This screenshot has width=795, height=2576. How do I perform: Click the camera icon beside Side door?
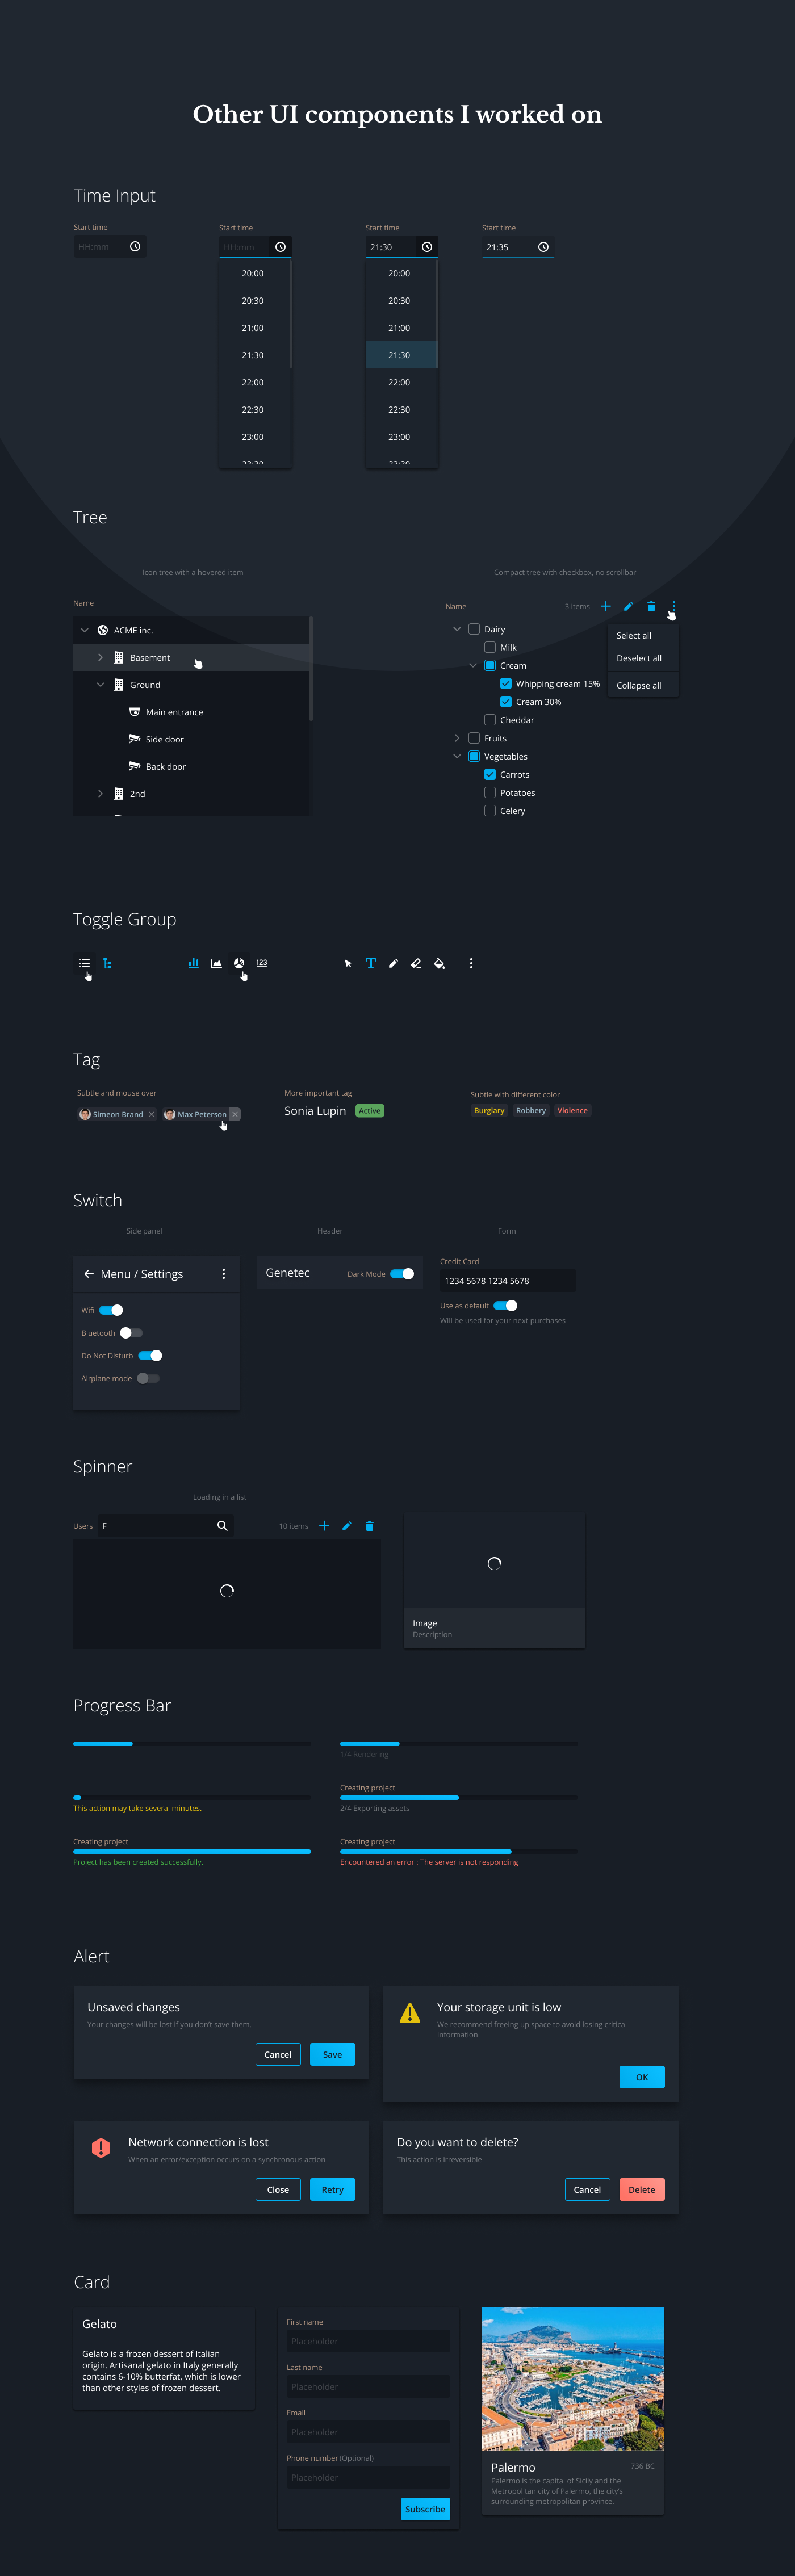(x=134, y=739)
